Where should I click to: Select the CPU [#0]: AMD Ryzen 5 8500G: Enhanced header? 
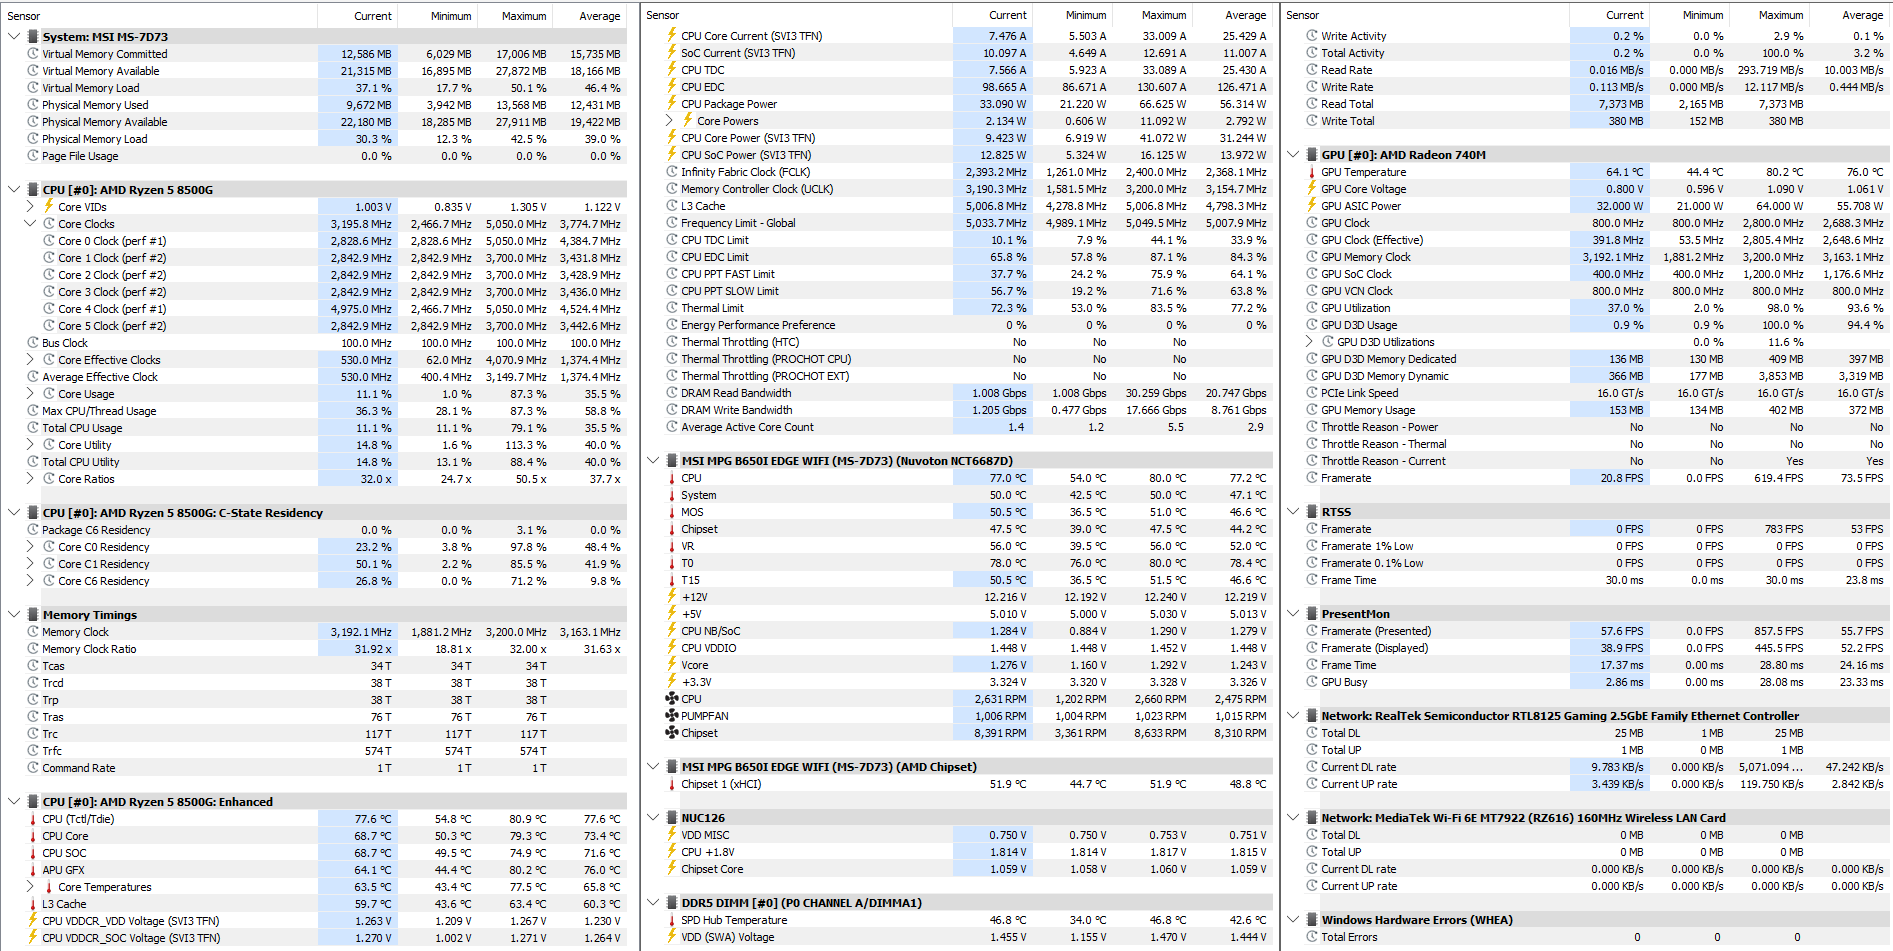[x=316, y=802]
